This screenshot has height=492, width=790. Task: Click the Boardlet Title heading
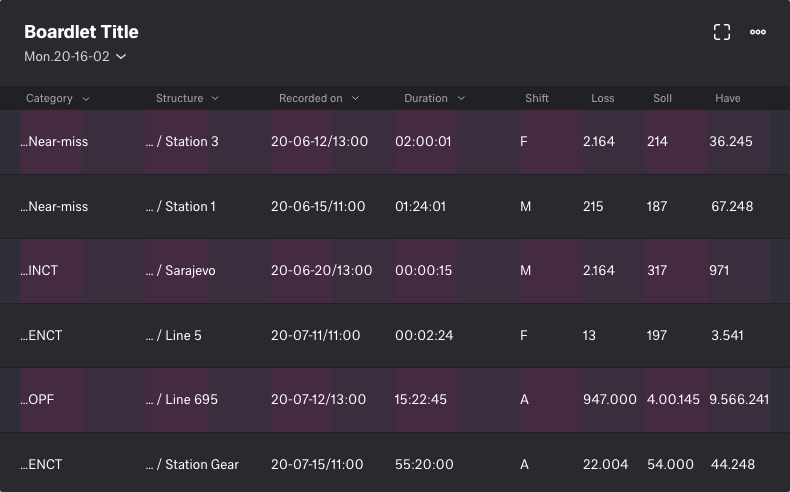tap(81, 32)
